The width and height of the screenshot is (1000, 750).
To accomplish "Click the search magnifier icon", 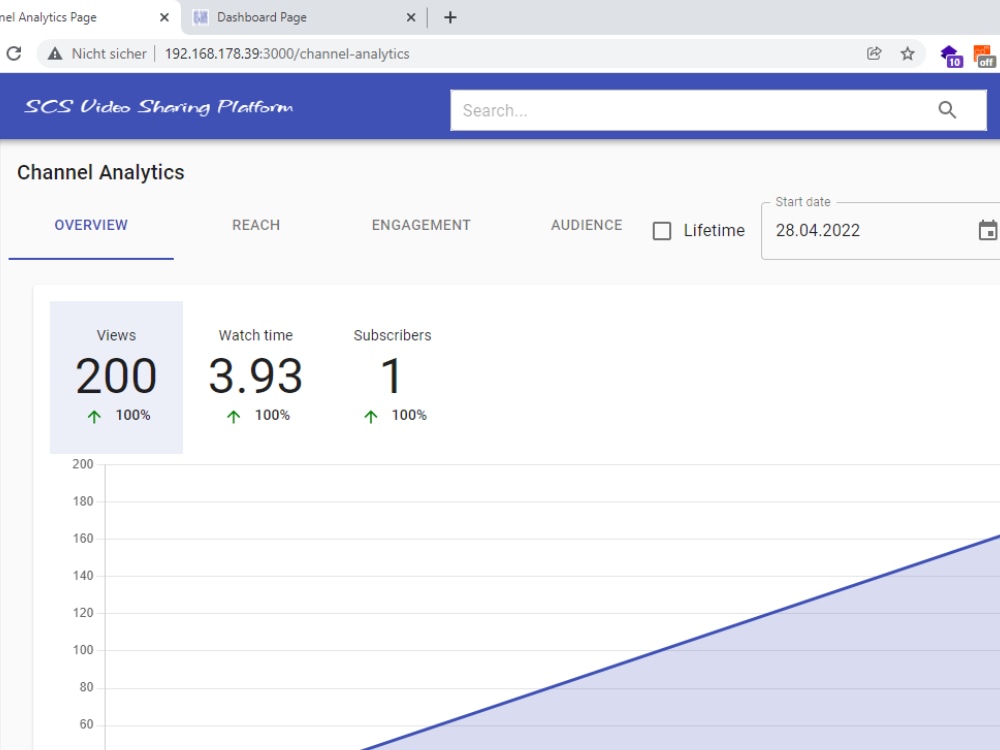I will (x=947, y=110).
